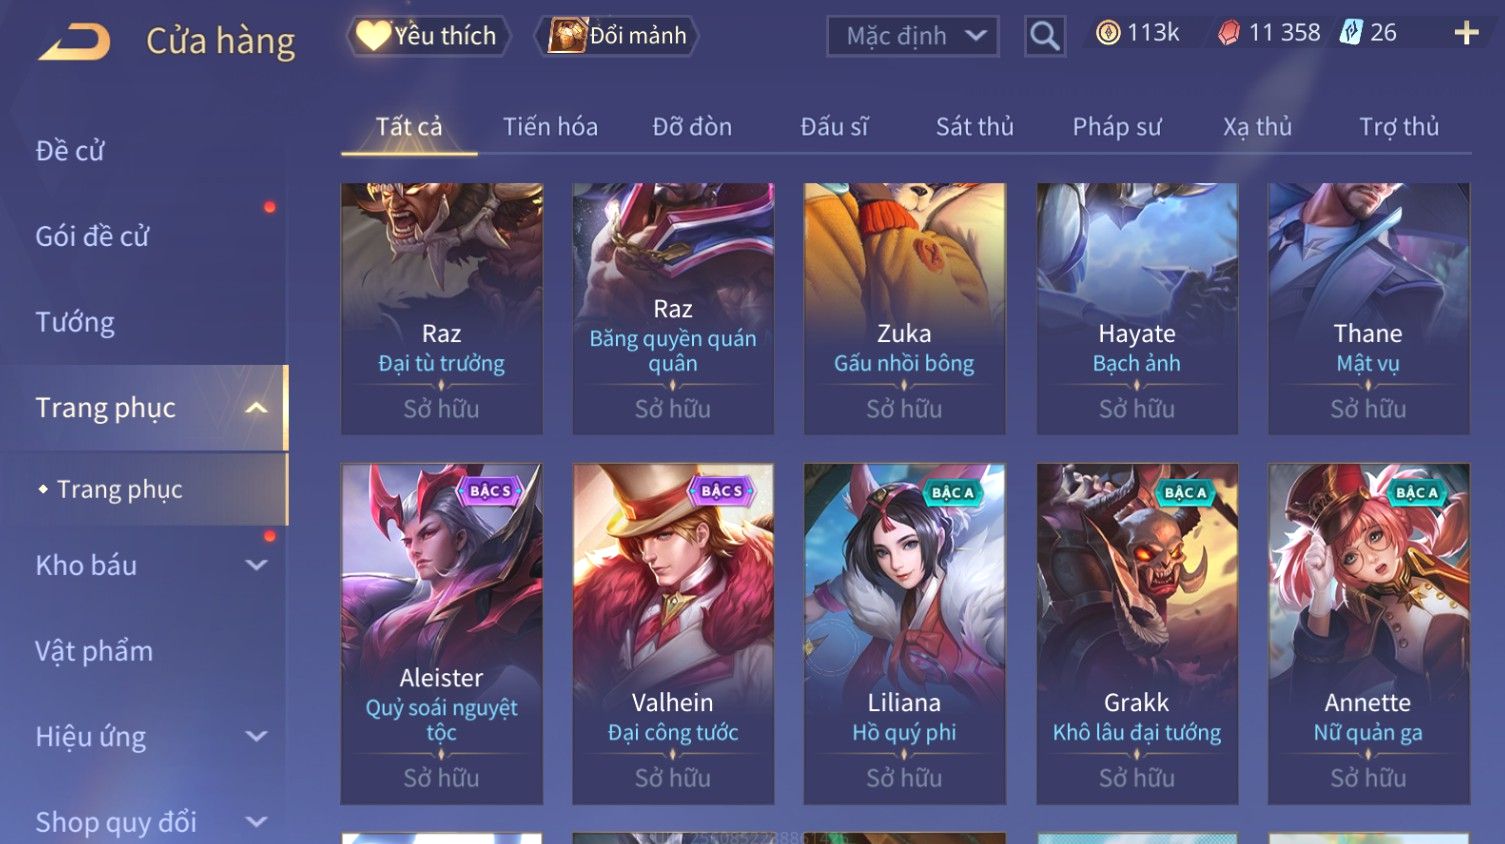Expand the Kho báu sidebar section
Screen dimensions: 1505x844
coord(256,565)
